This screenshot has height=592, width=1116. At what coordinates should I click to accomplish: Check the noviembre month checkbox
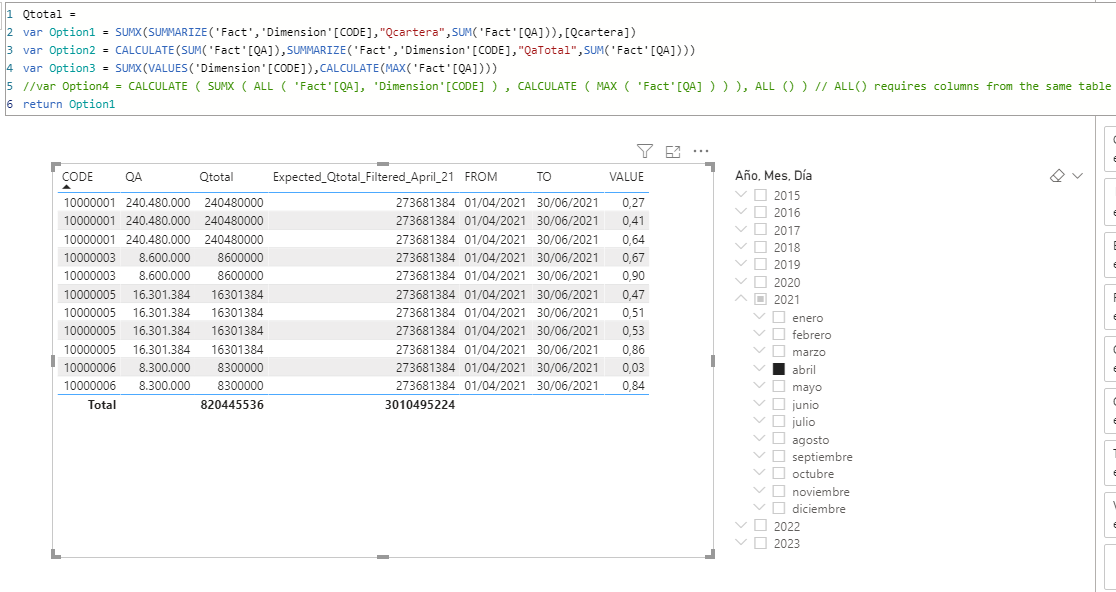[779, 491]
